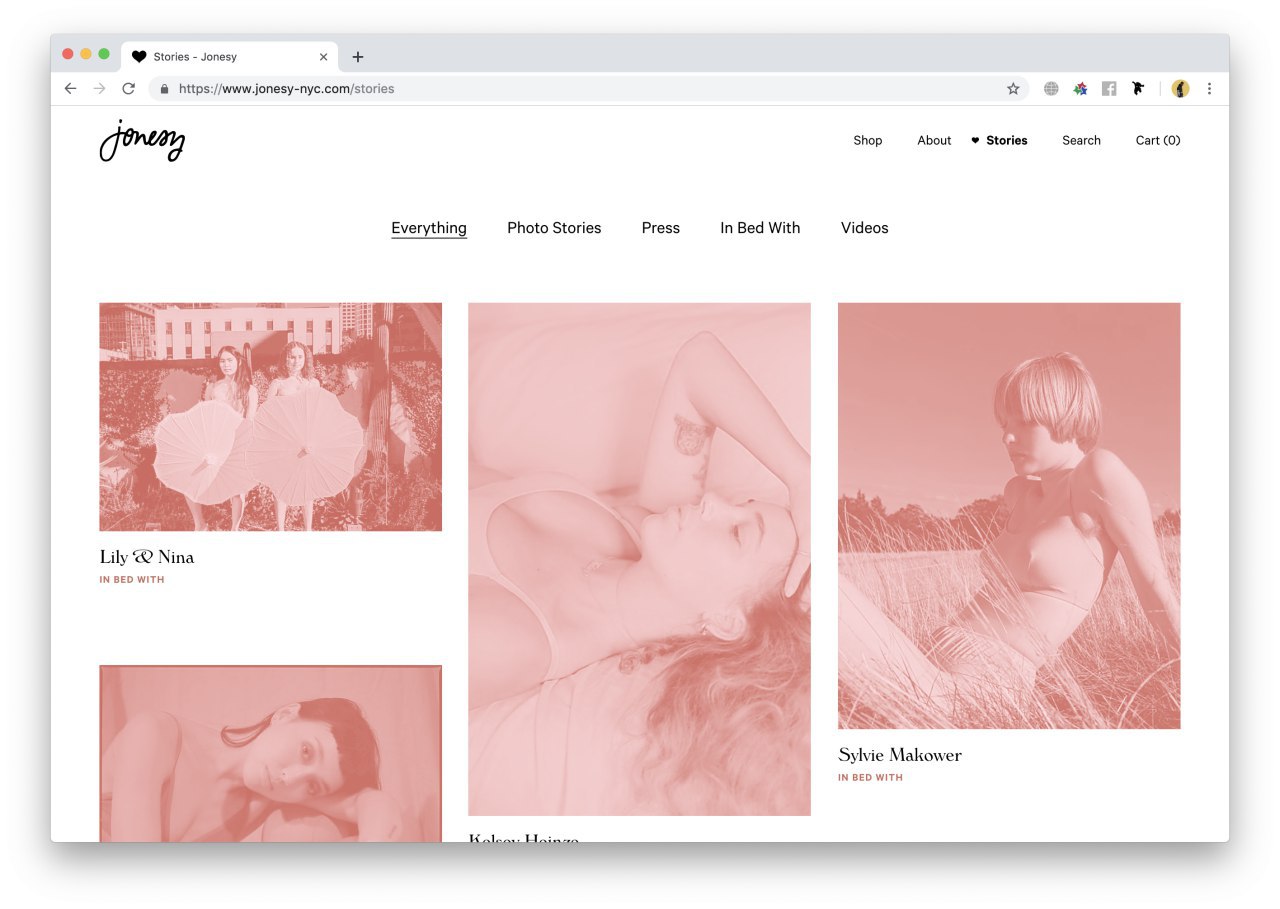Click the browser back arrow
Screen dimensions: 1280x909
tap(70, 88)
